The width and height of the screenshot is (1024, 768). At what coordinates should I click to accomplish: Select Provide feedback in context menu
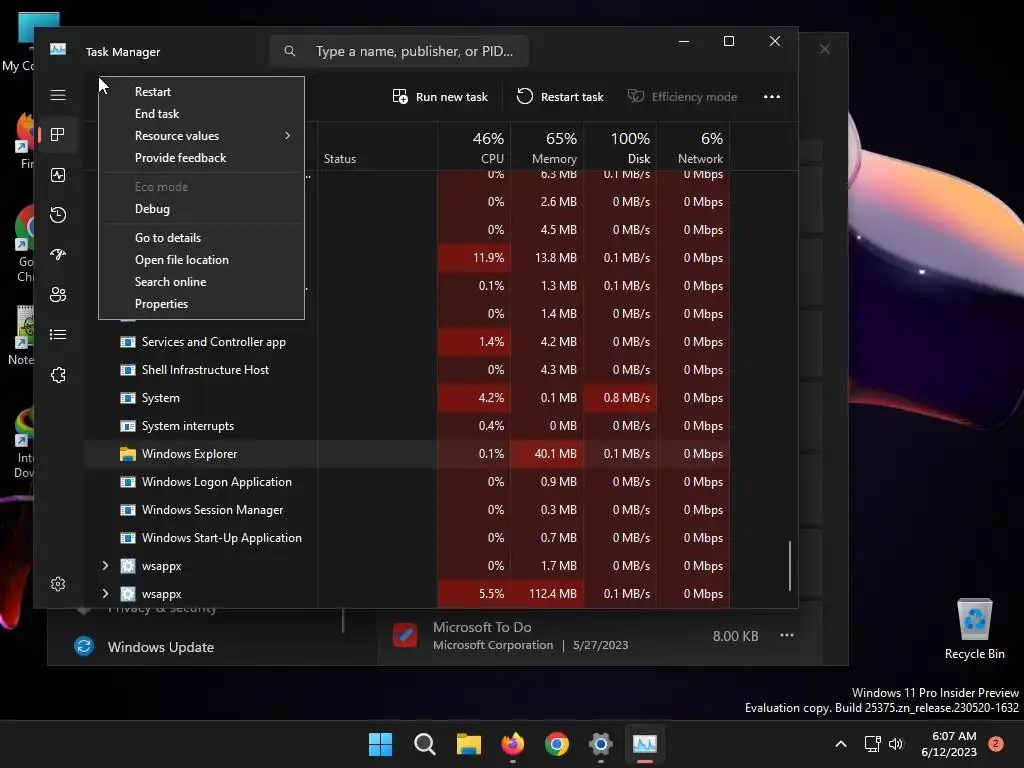coord(201,158)
